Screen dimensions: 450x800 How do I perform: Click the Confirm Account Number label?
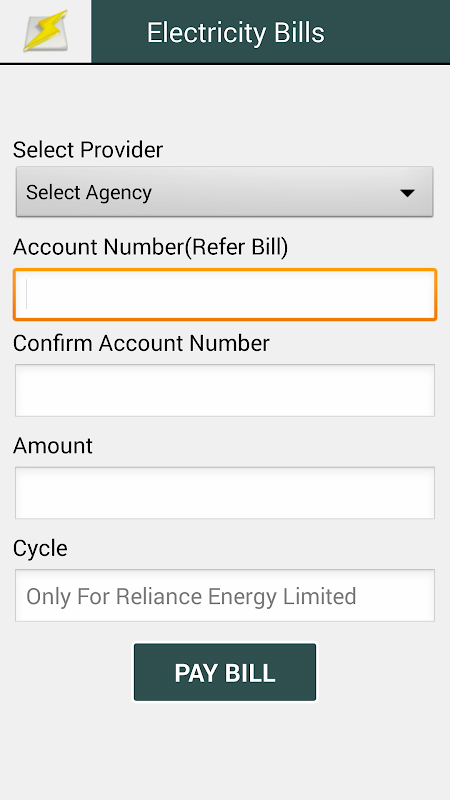tap(141, 343)
